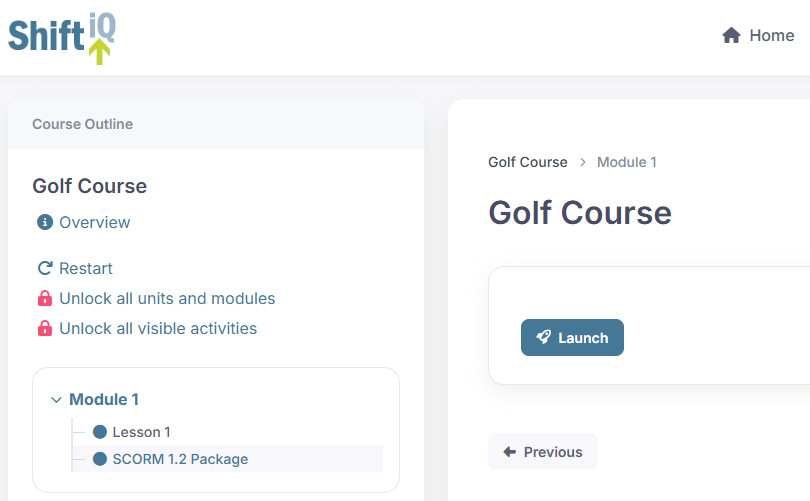
Task: Collapse the Module 1 chevron
Action: pos(56,400)
